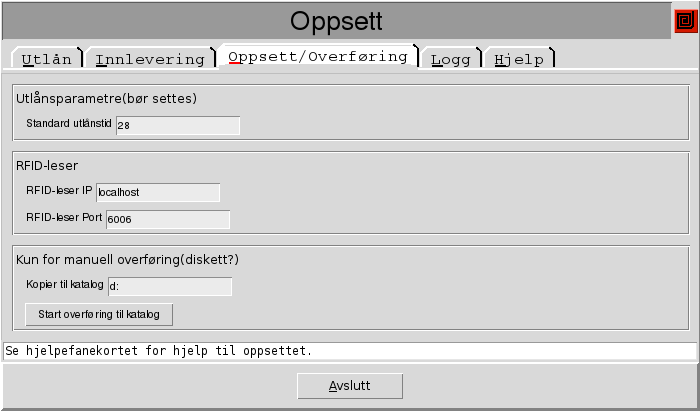This screenshot has width=700, height=411.
Task: Click the RFID-leser Port field
Action: coord(167,219)
